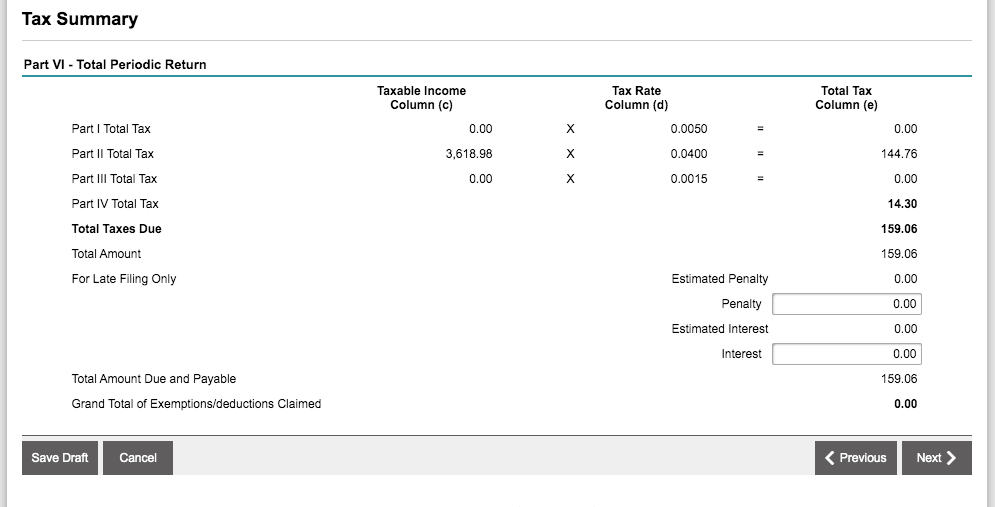995x507 pixels.
Task: Click the equals sign in Part I row
Action: point(760,129)
